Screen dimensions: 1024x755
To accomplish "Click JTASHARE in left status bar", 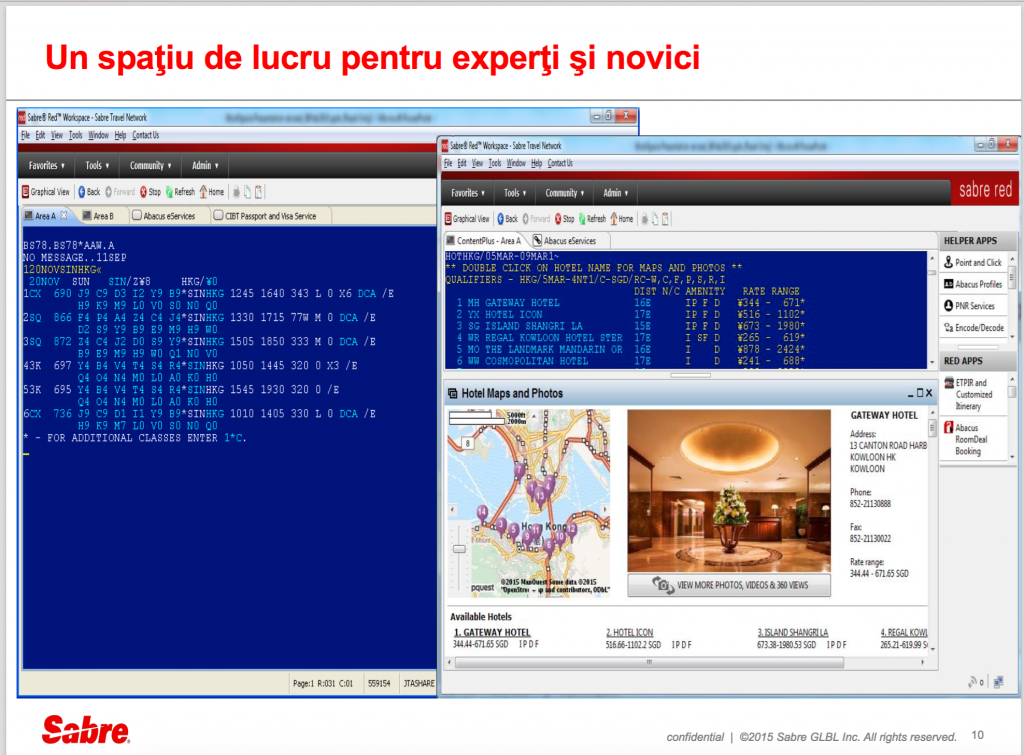I will click(419, 683).
